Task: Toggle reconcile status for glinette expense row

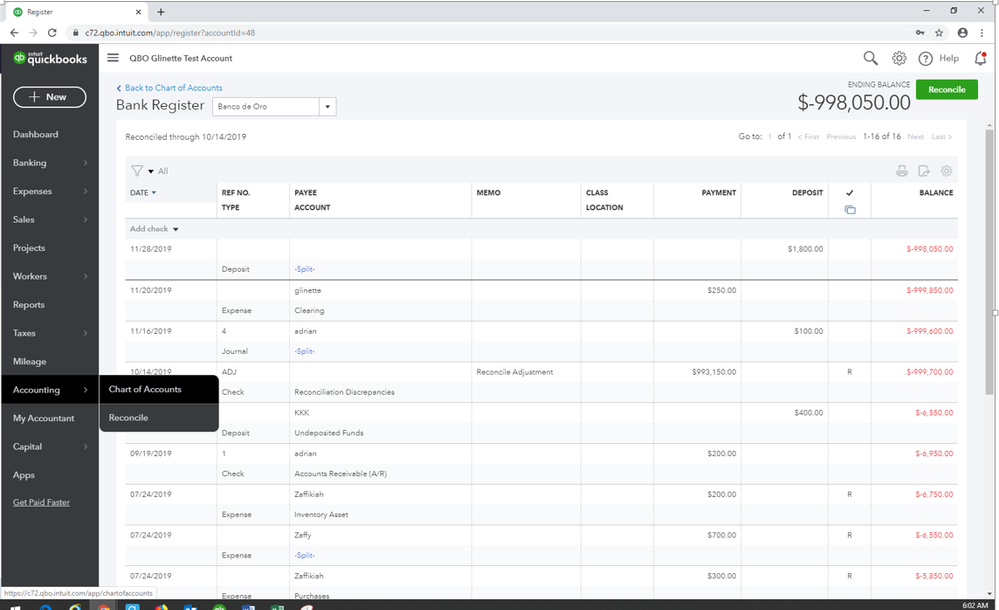Action: pos(849,290)
